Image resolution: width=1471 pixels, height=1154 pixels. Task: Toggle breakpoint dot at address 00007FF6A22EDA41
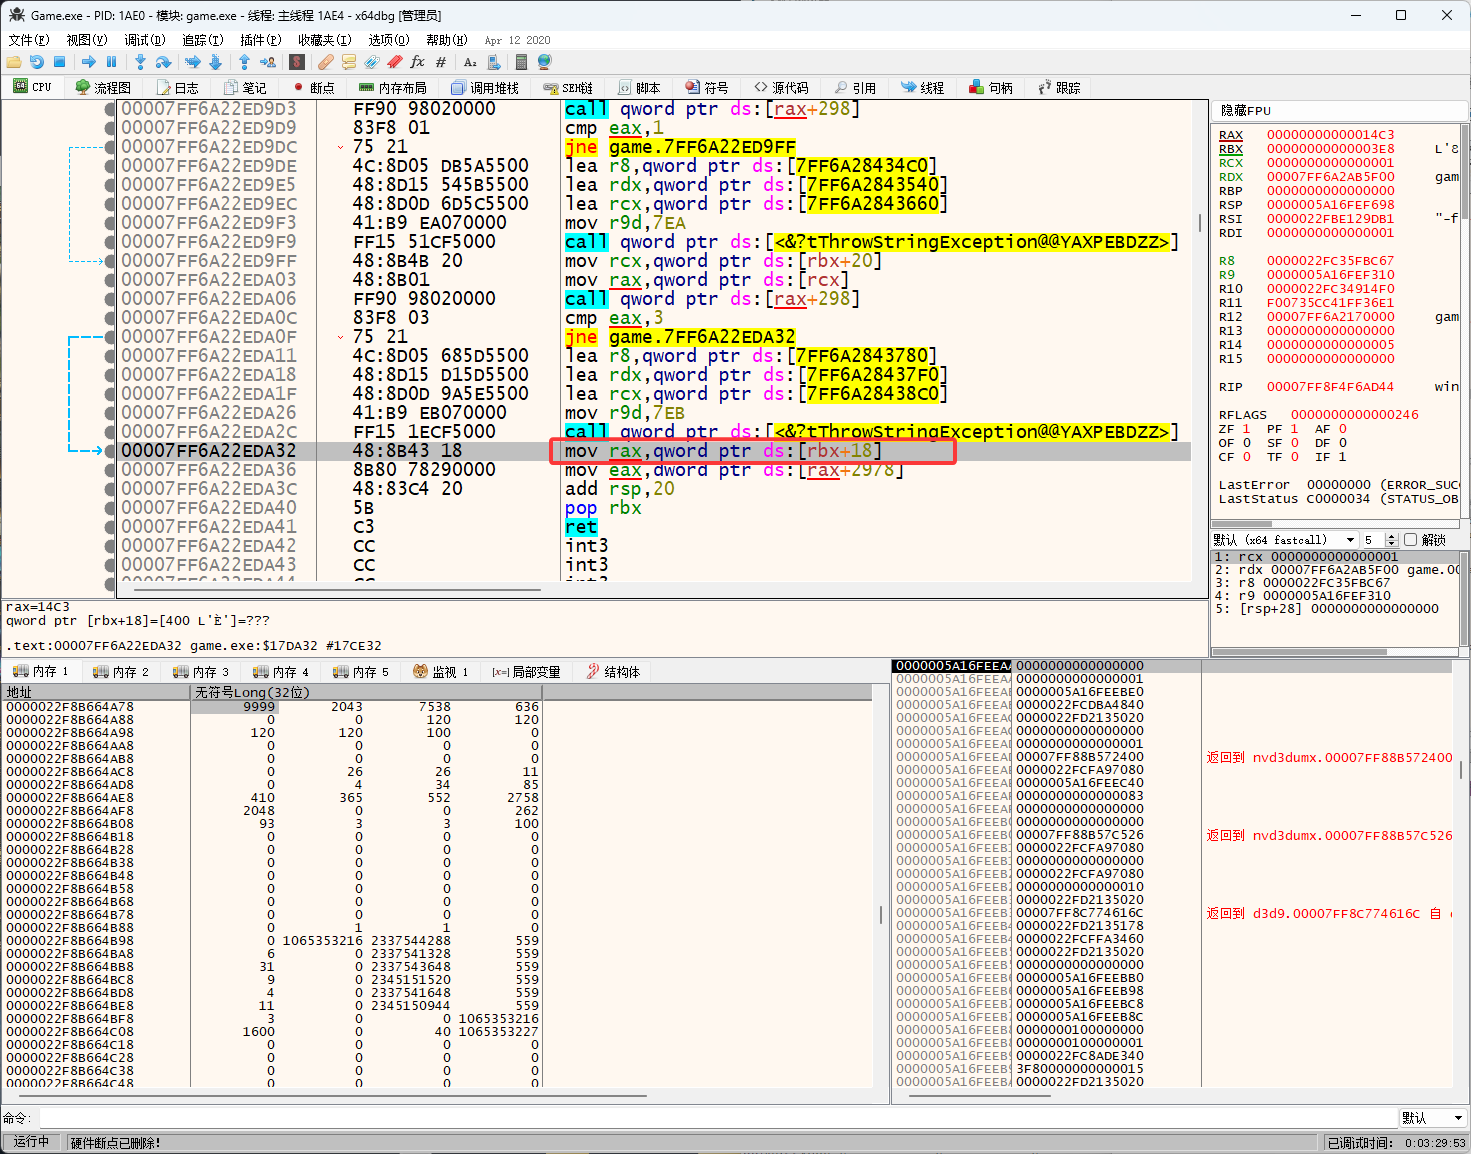(110, 527)
